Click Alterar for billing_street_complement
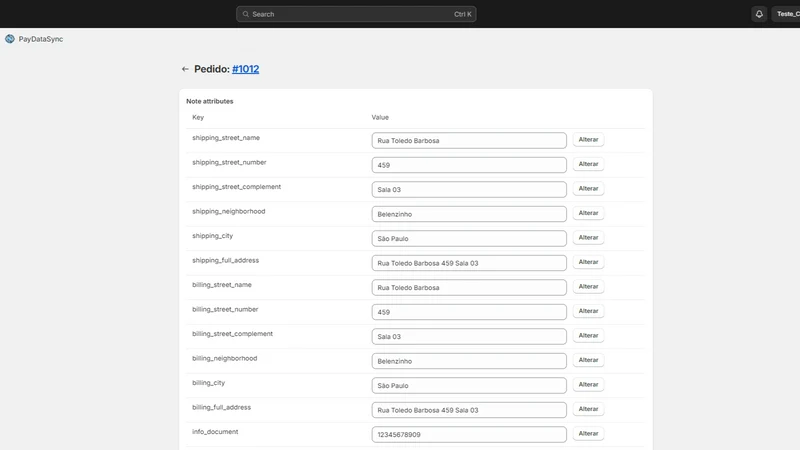Image resolution: width=800 pixels, height=450 pixels. [588, 335]
